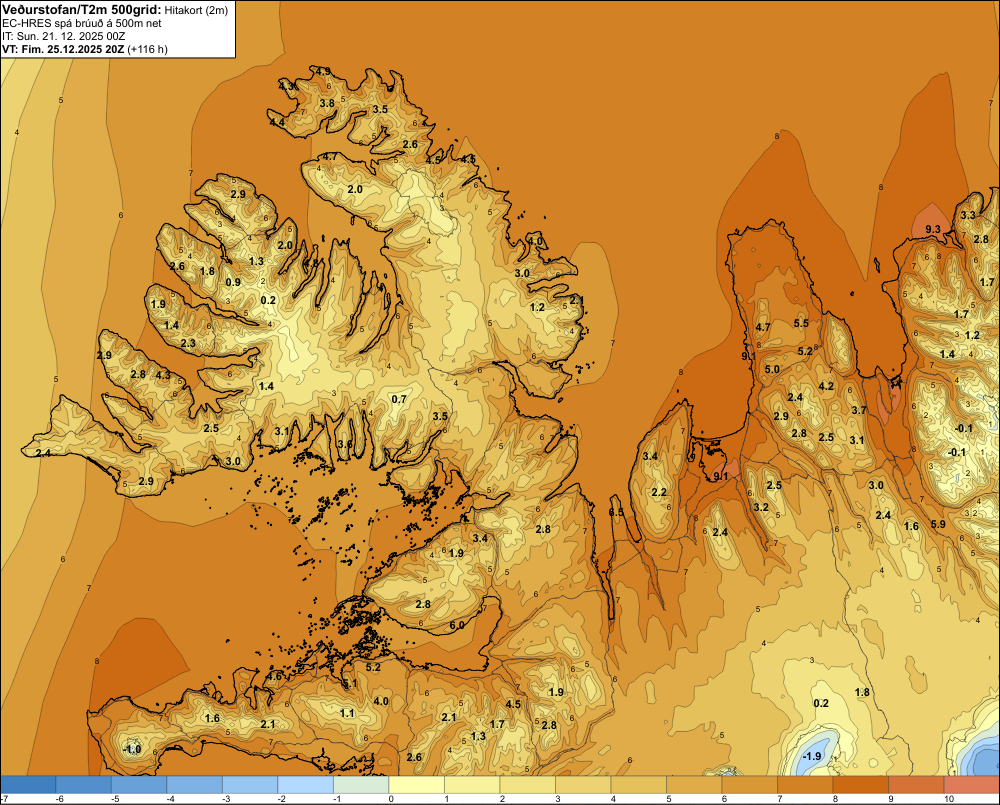Click the 3.7 temperature value
The width and height of the screenshot is (1000, 805).
[859, 410]
